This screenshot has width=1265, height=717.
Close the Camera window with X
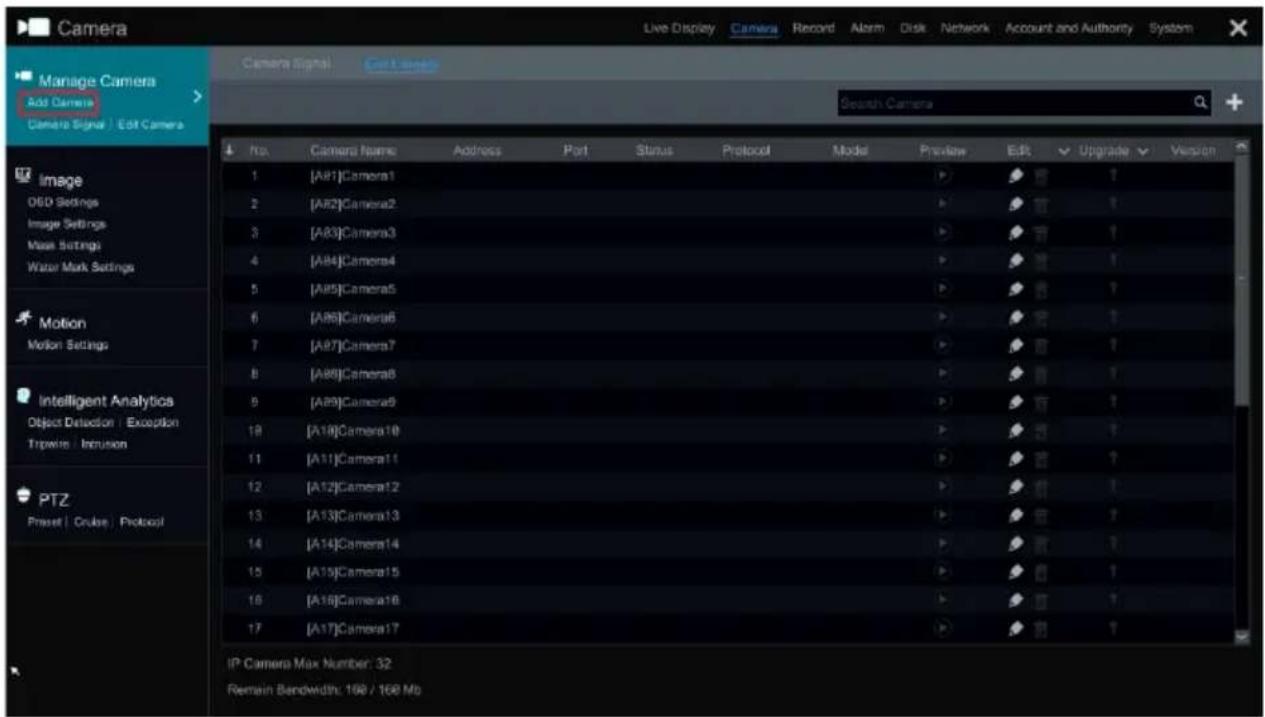pyautogui.click(x=1237, y=28)
